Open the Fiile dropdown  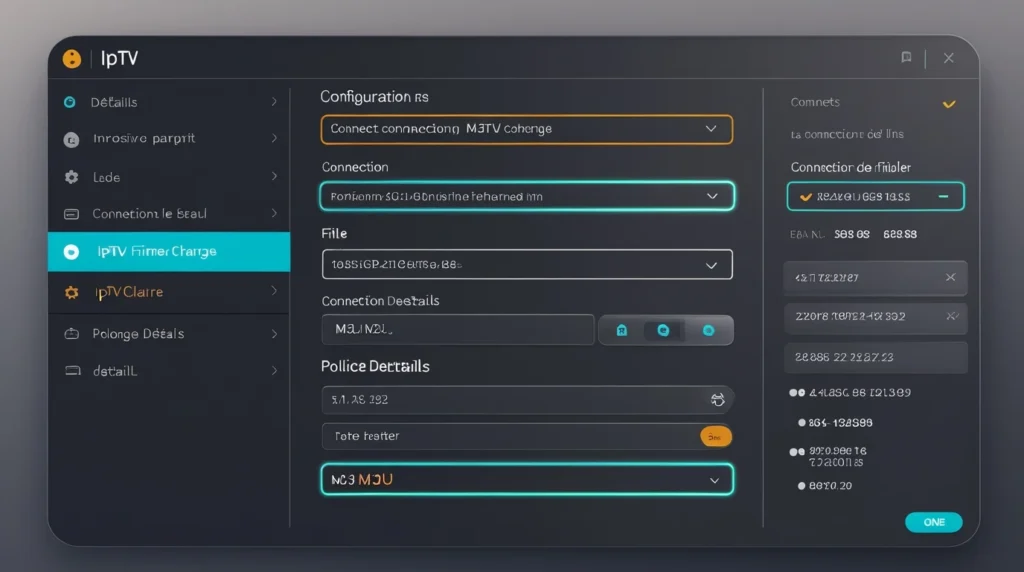coord(526,264)
